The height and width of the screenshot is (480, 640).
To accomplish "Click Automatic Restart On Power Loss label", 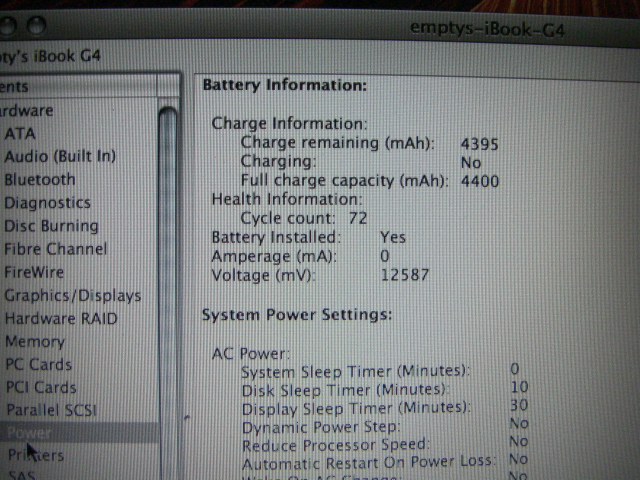I will coord(369,463).
